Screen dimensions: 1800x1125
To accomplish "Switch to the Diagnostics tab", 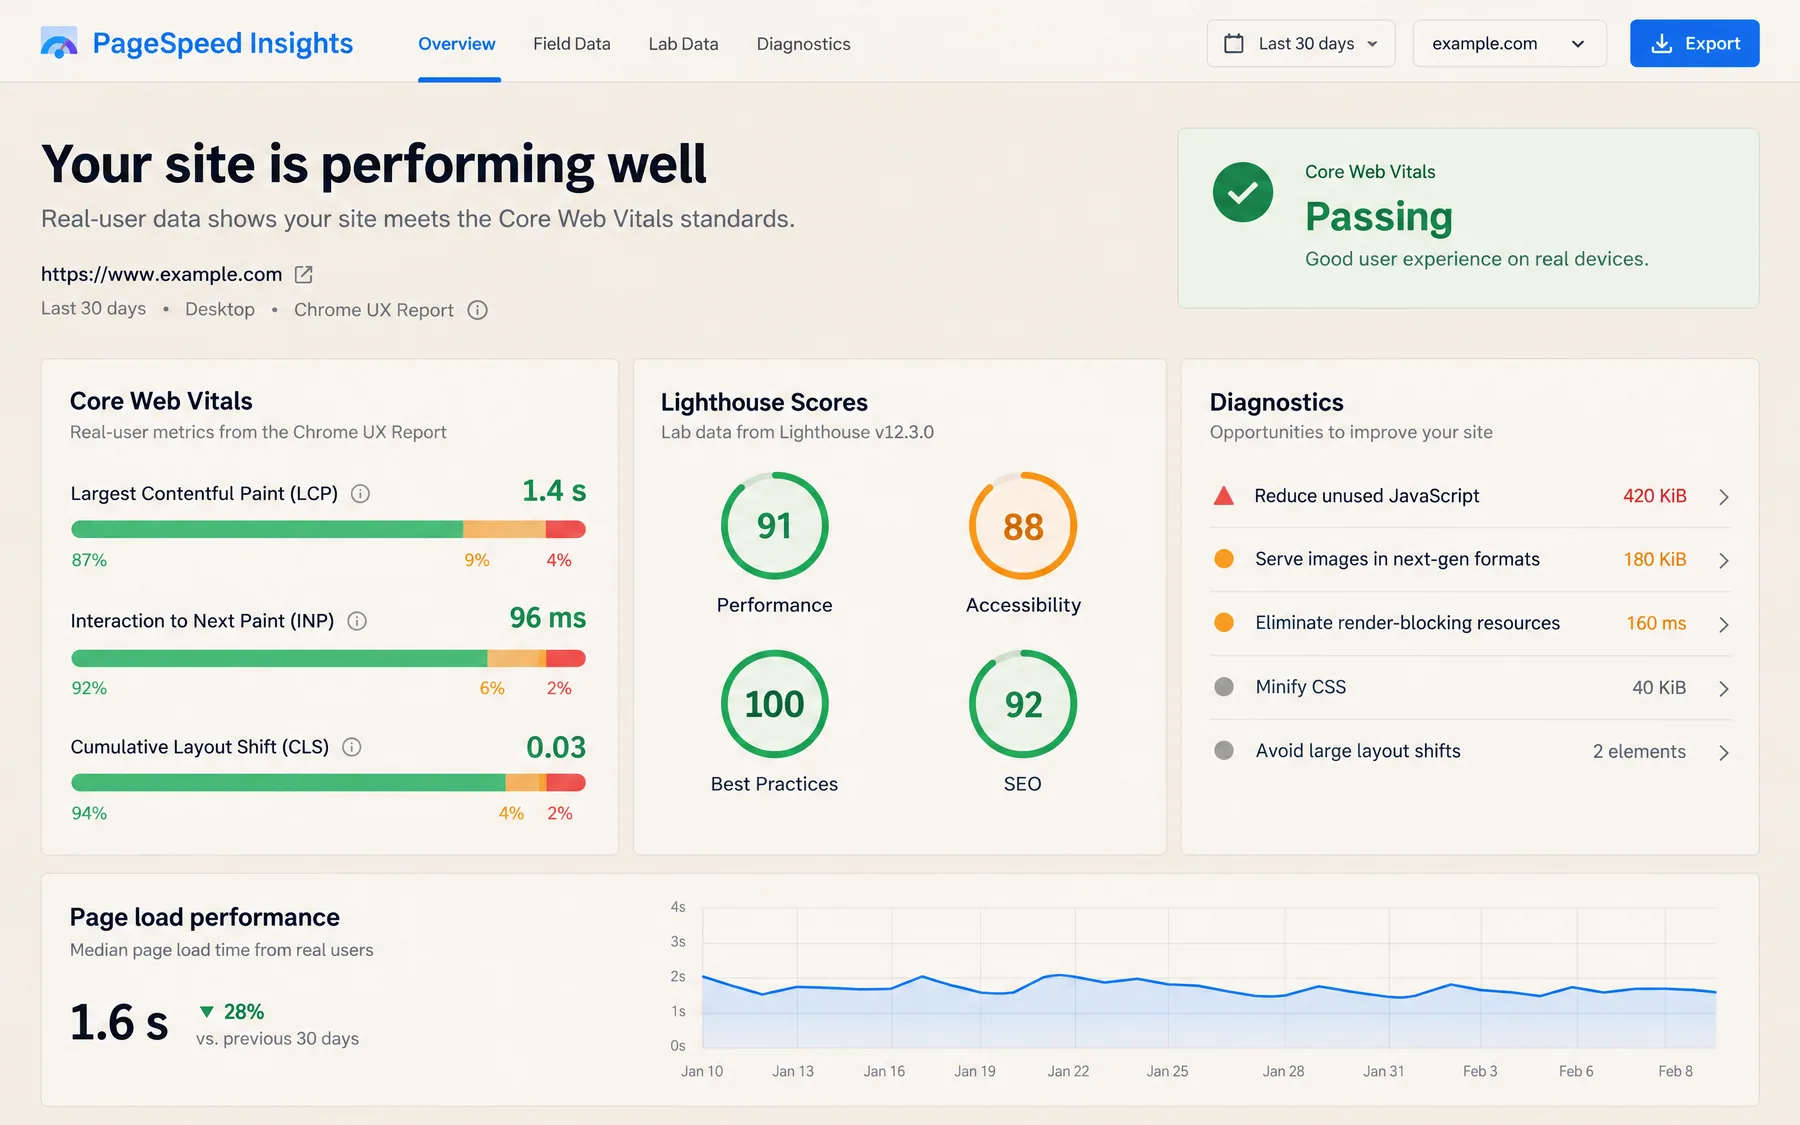I will pos(803,44).
